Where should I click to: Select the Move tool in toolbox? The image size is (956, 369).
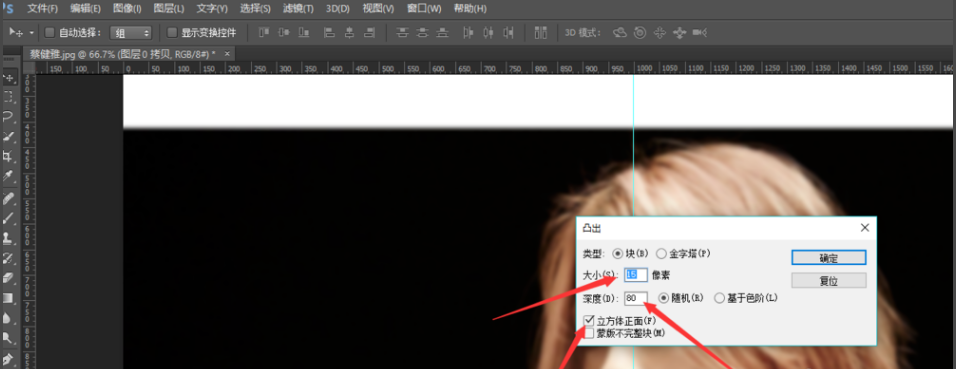click(x=9, y=77)
